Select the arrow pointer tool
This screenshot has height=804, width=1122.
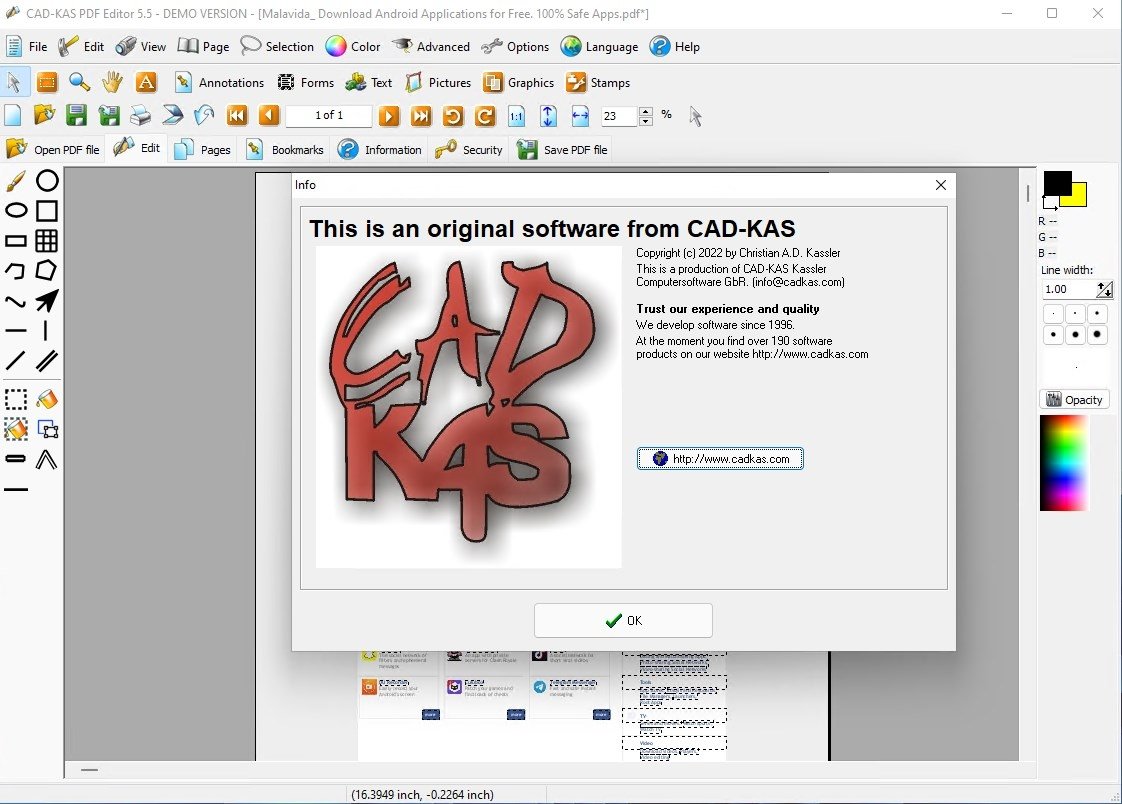14,82
